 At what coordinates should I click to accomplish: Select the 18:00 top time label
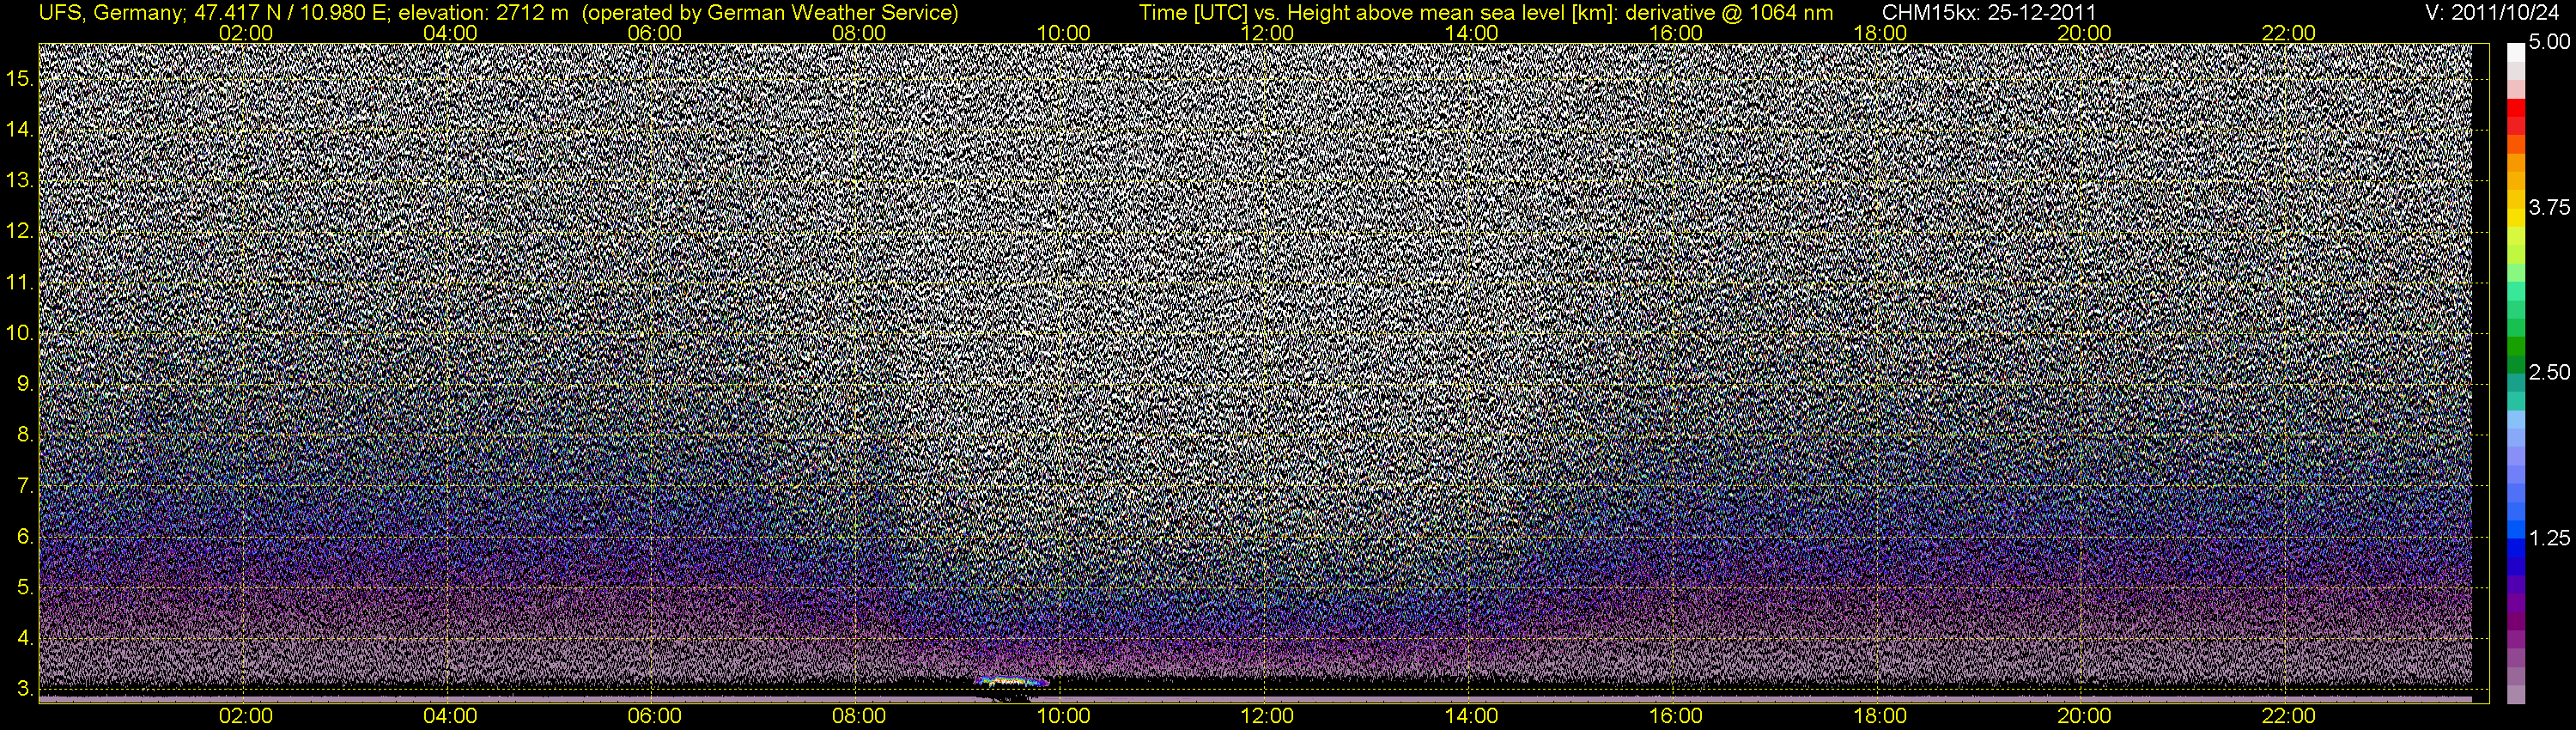tap(1880, 33)
